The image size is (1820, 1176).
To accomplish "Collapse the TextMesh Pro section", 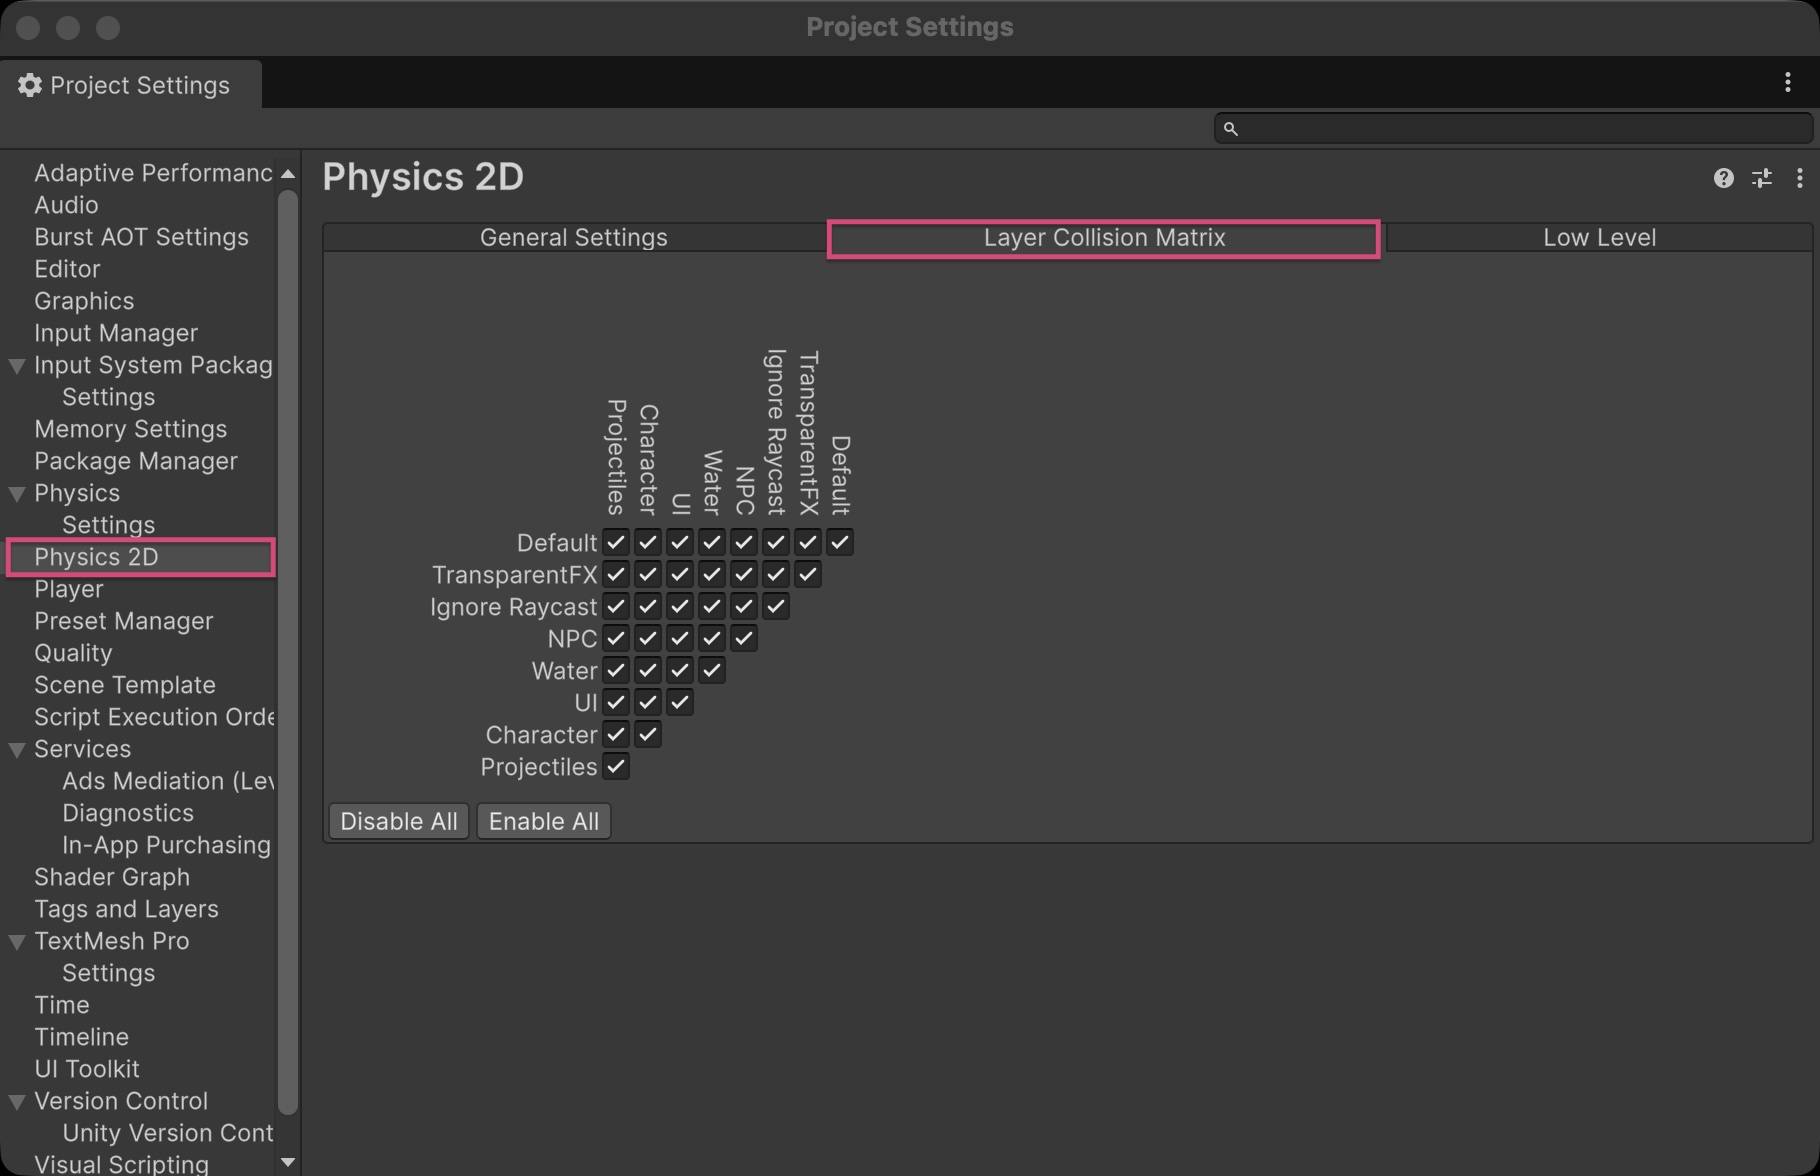I will pyautogui.click(x=16, y=940).
